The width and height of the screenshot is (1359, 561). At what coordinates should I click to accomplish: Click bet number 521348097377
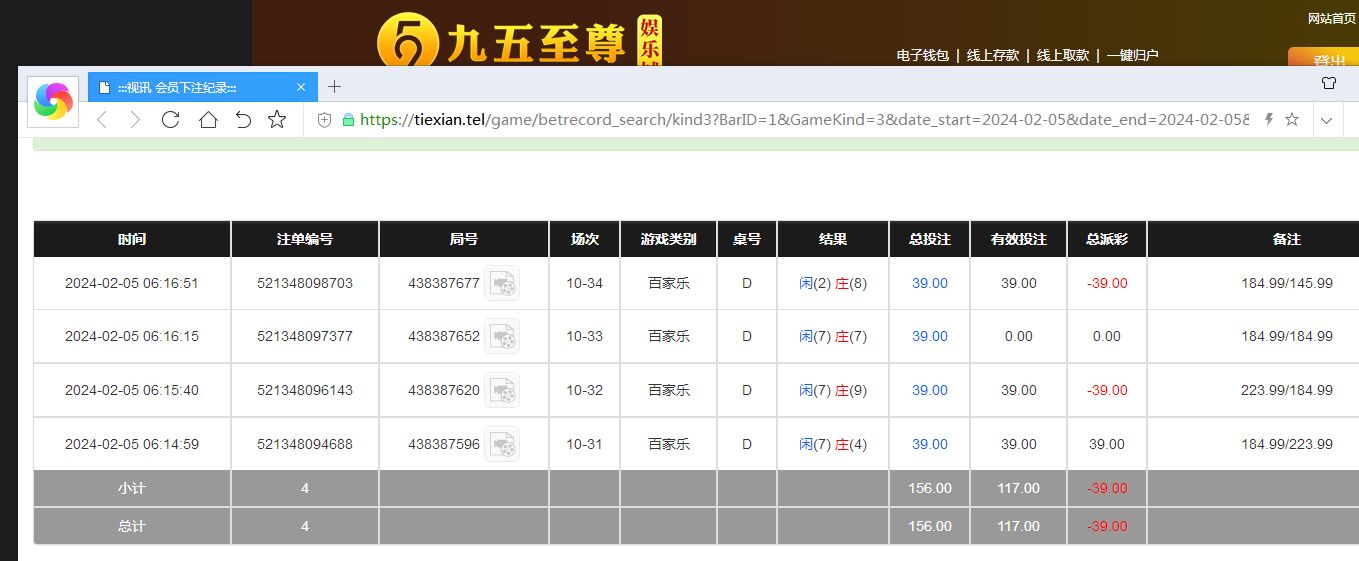[305, 336]
